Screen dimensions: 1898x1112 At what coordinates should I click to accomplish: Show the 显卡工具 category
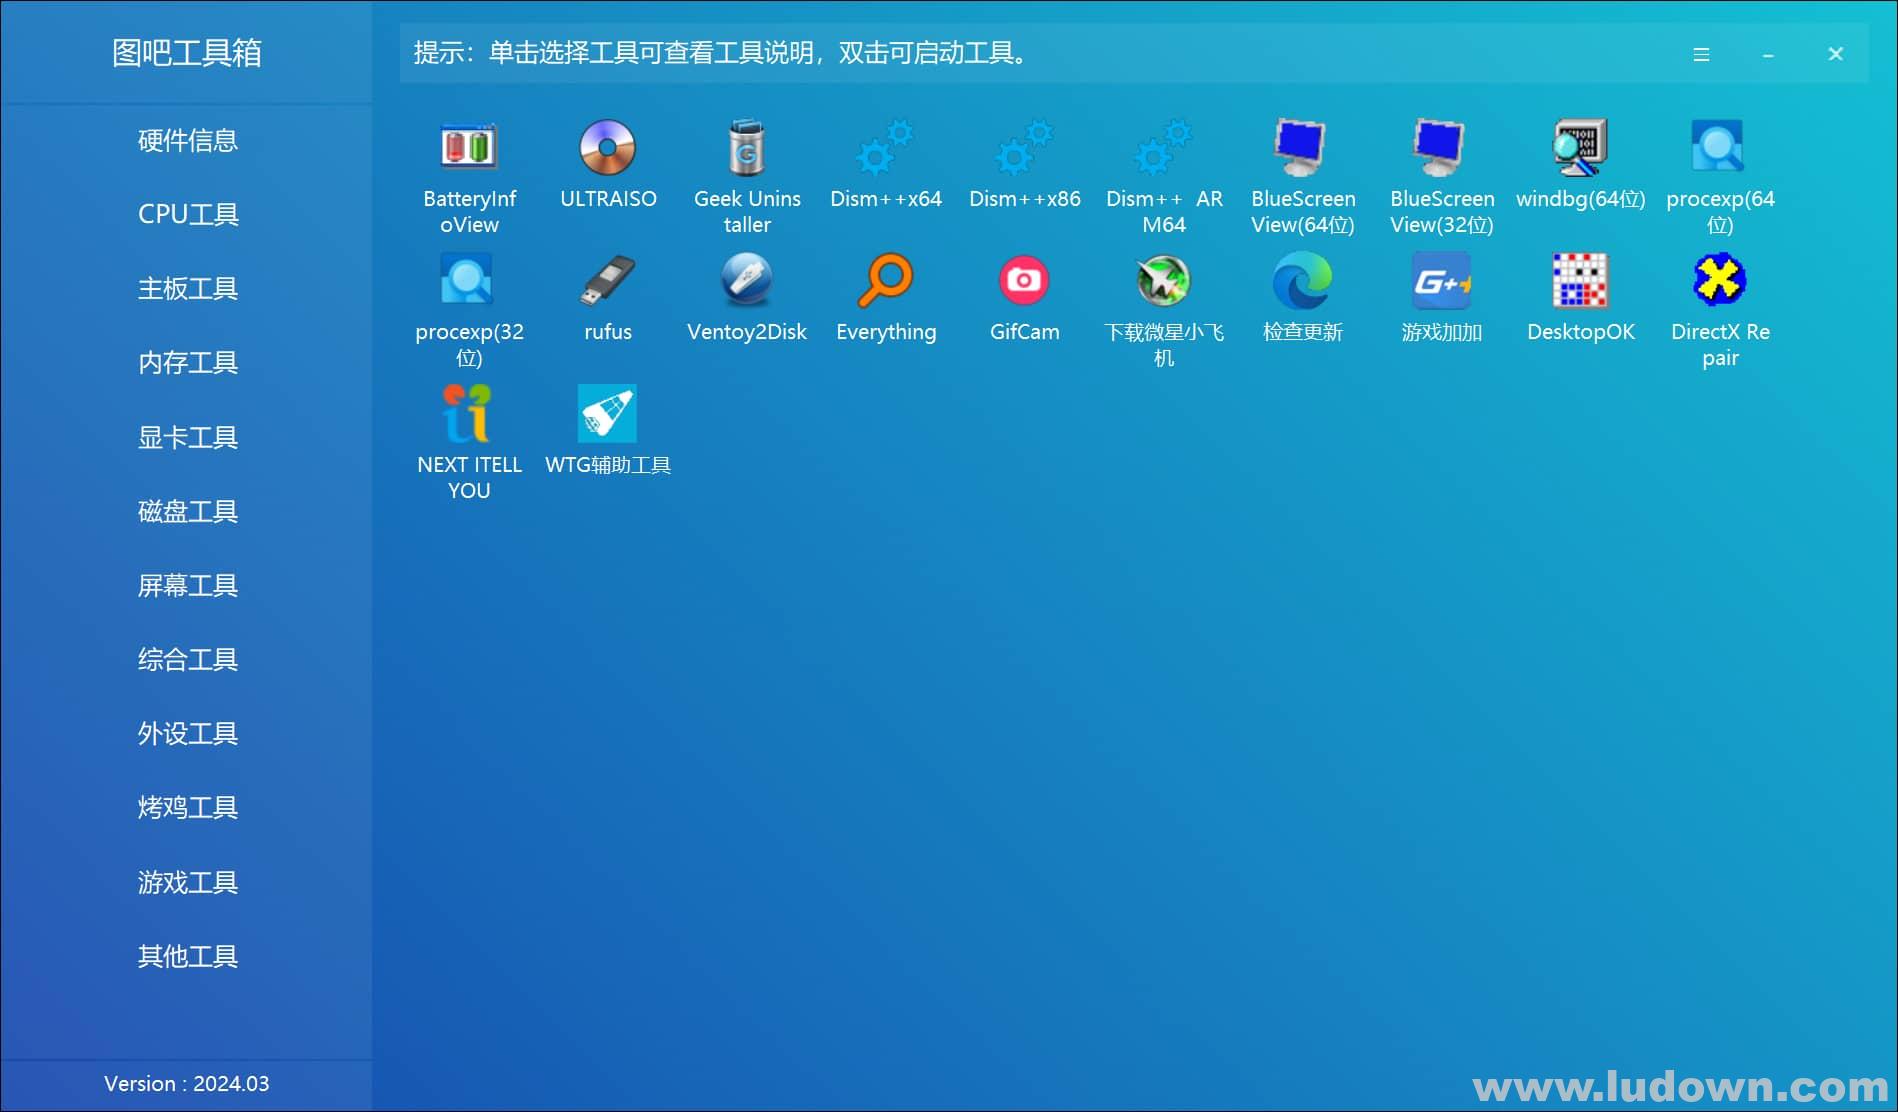tap(187, 437)
